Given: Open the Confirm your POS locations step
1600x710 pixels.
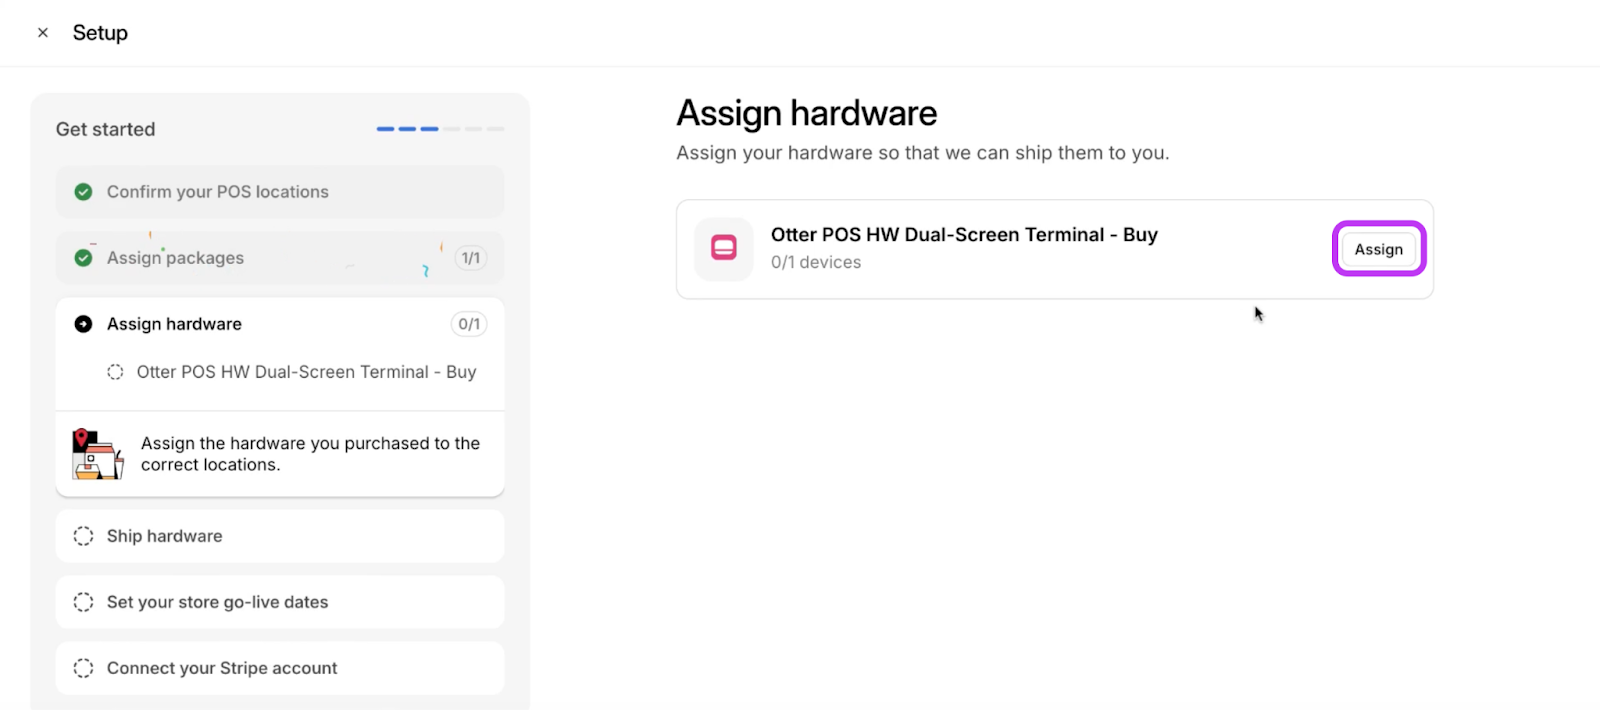Looking at the screenshot, I should click(x=218, y=192).
